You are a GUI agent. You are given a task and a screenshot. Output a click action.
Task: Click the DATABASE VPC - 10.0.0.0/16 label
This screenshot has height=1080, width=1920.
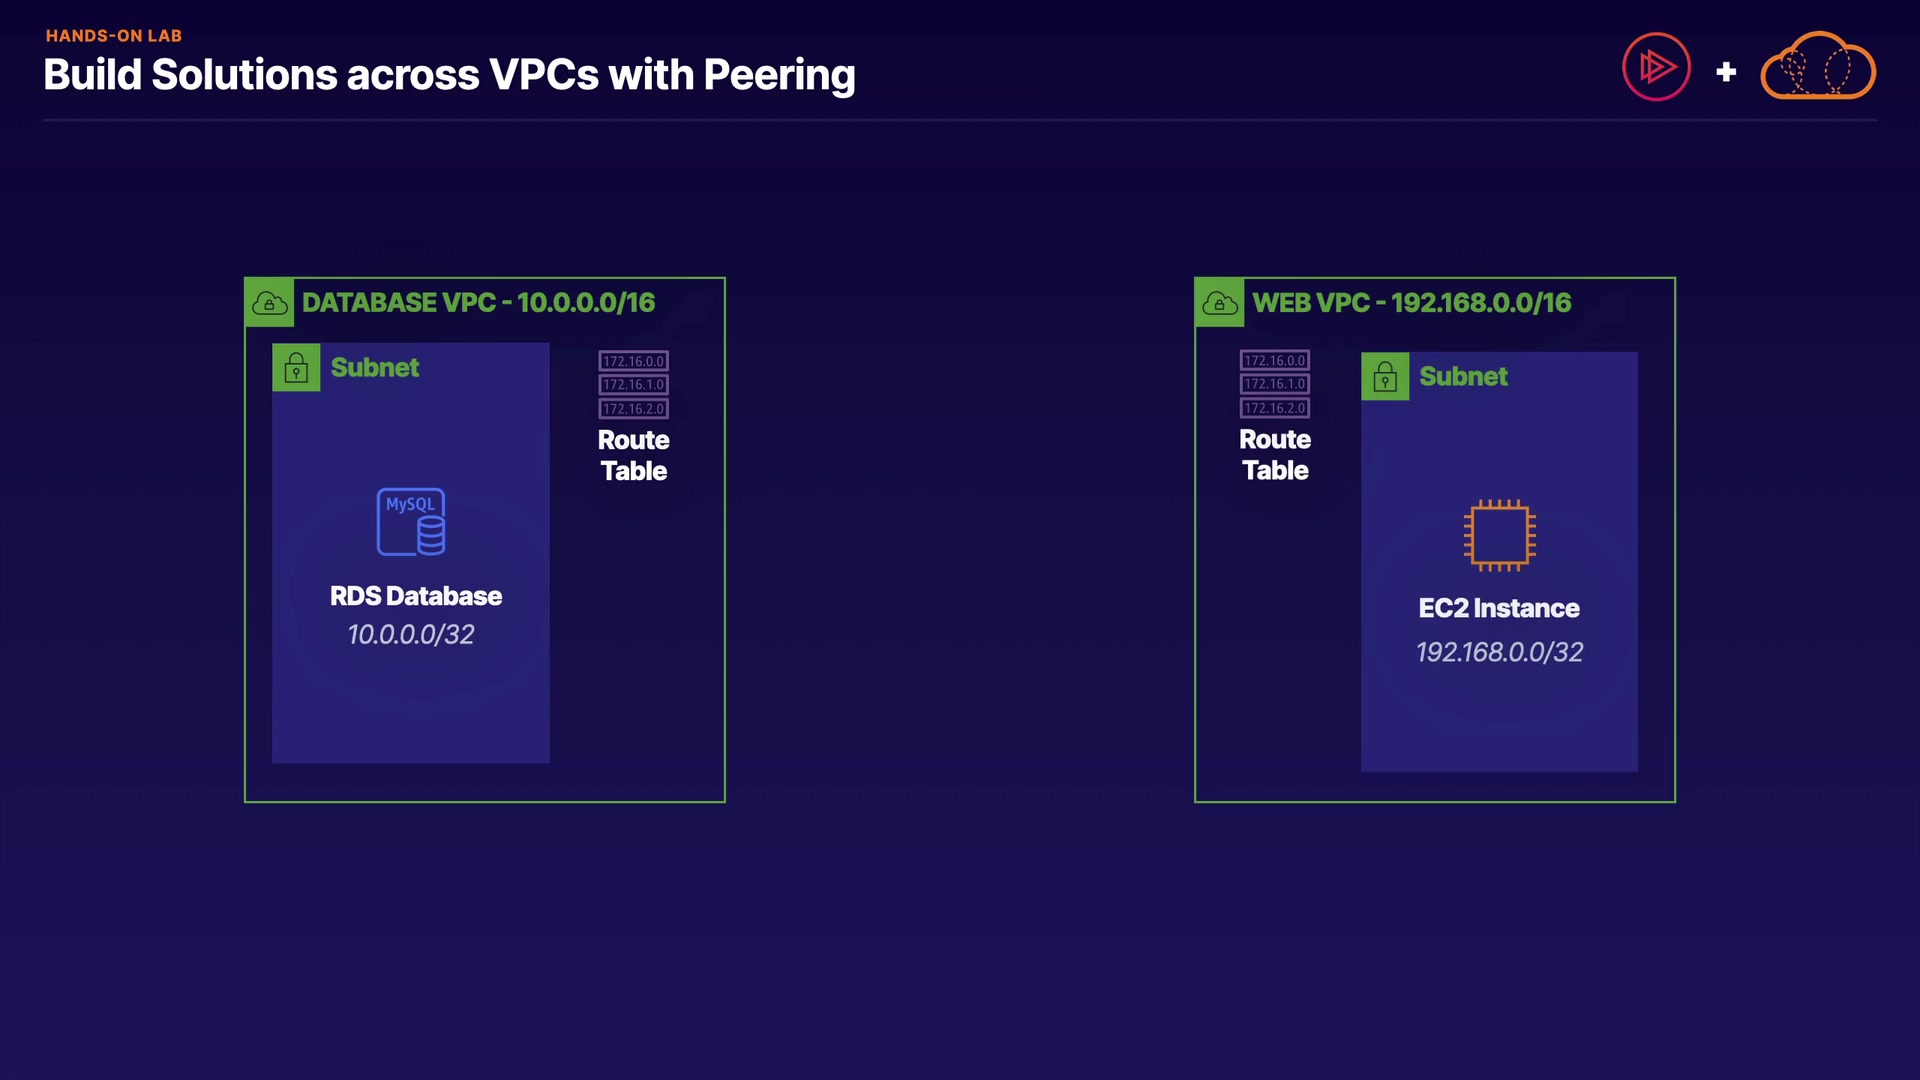[x=478, y=303]
